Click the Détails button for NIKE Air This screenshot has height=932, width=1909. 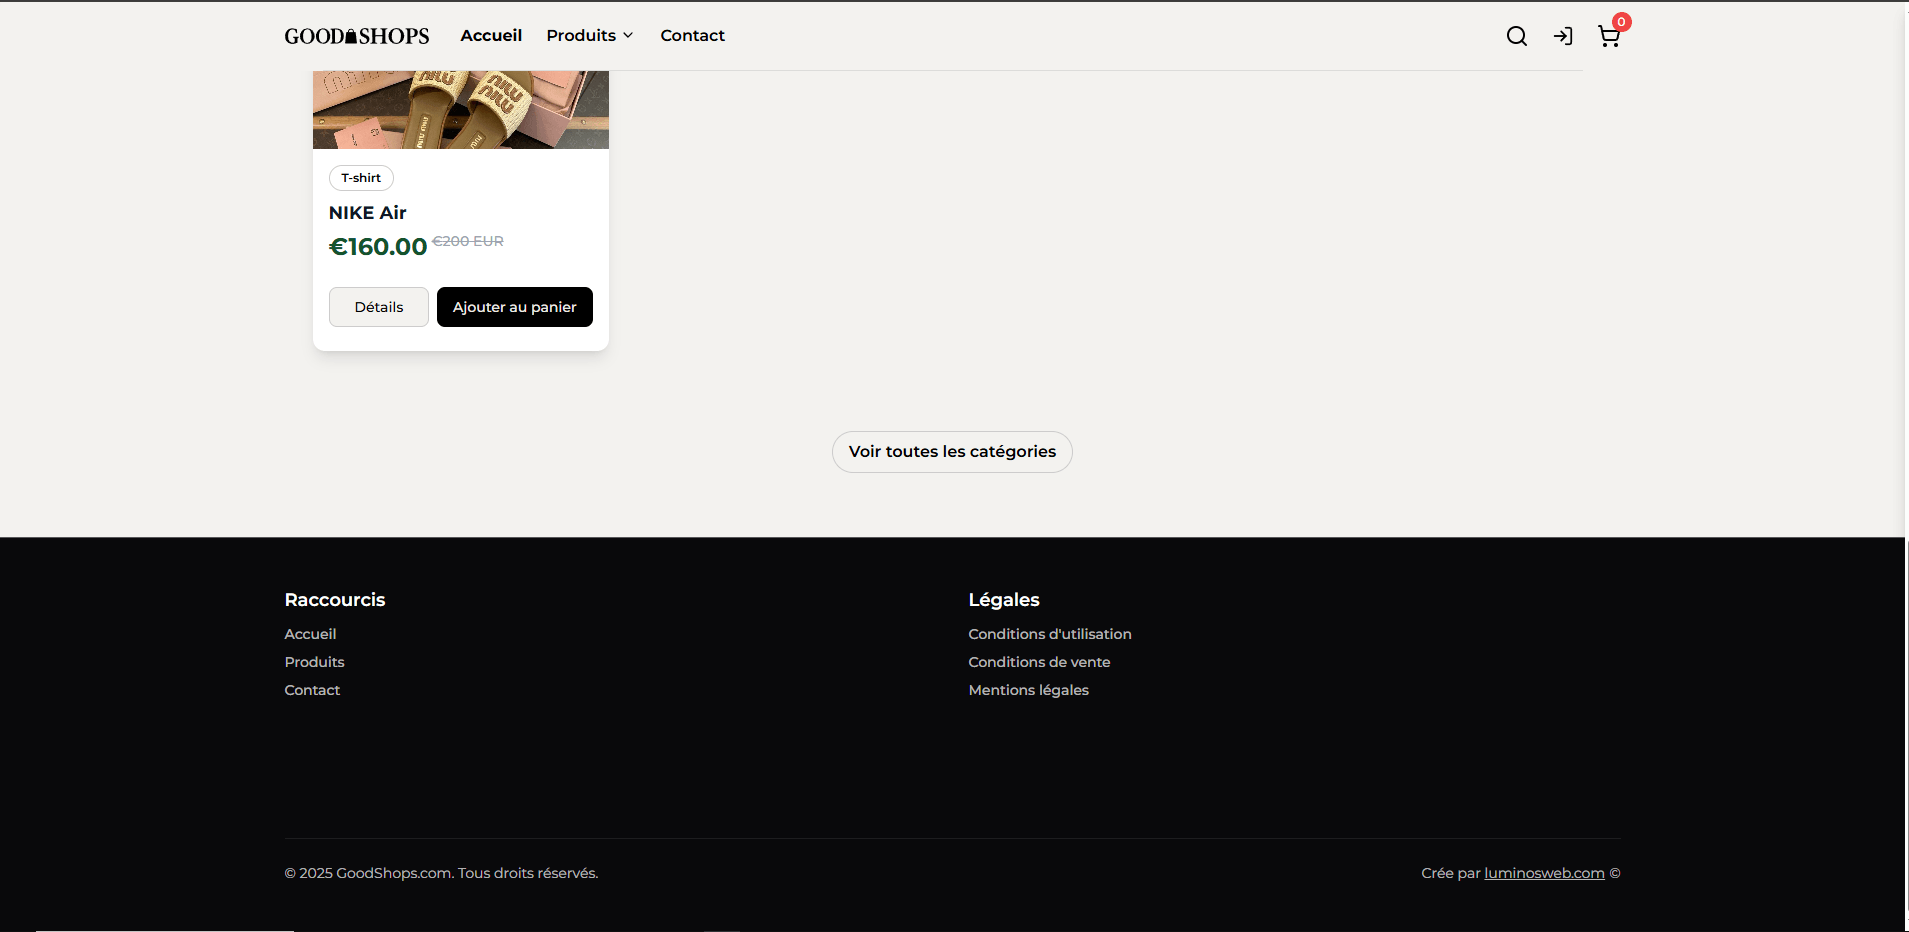pos(378,306)
